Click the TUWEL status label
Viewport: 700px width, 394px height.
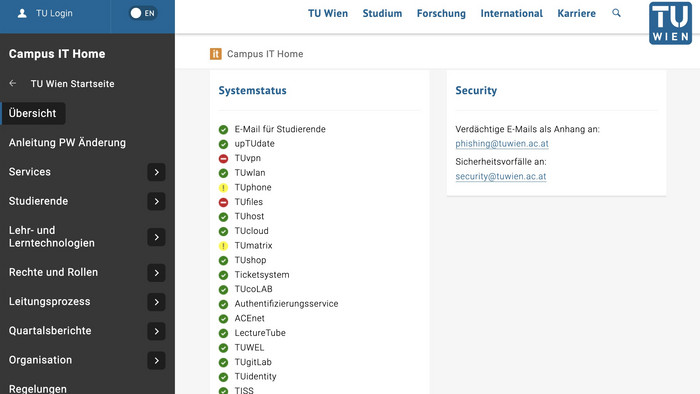point(250,348)
